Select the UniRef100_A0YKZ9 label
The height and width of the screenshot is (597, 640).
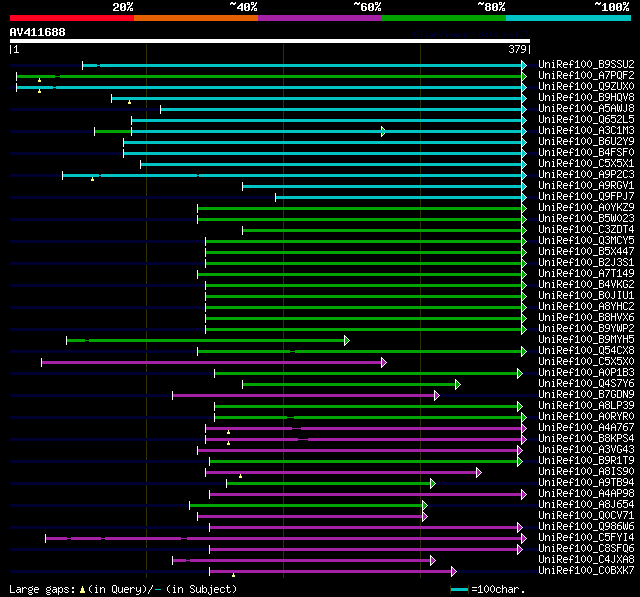[586, 208]
